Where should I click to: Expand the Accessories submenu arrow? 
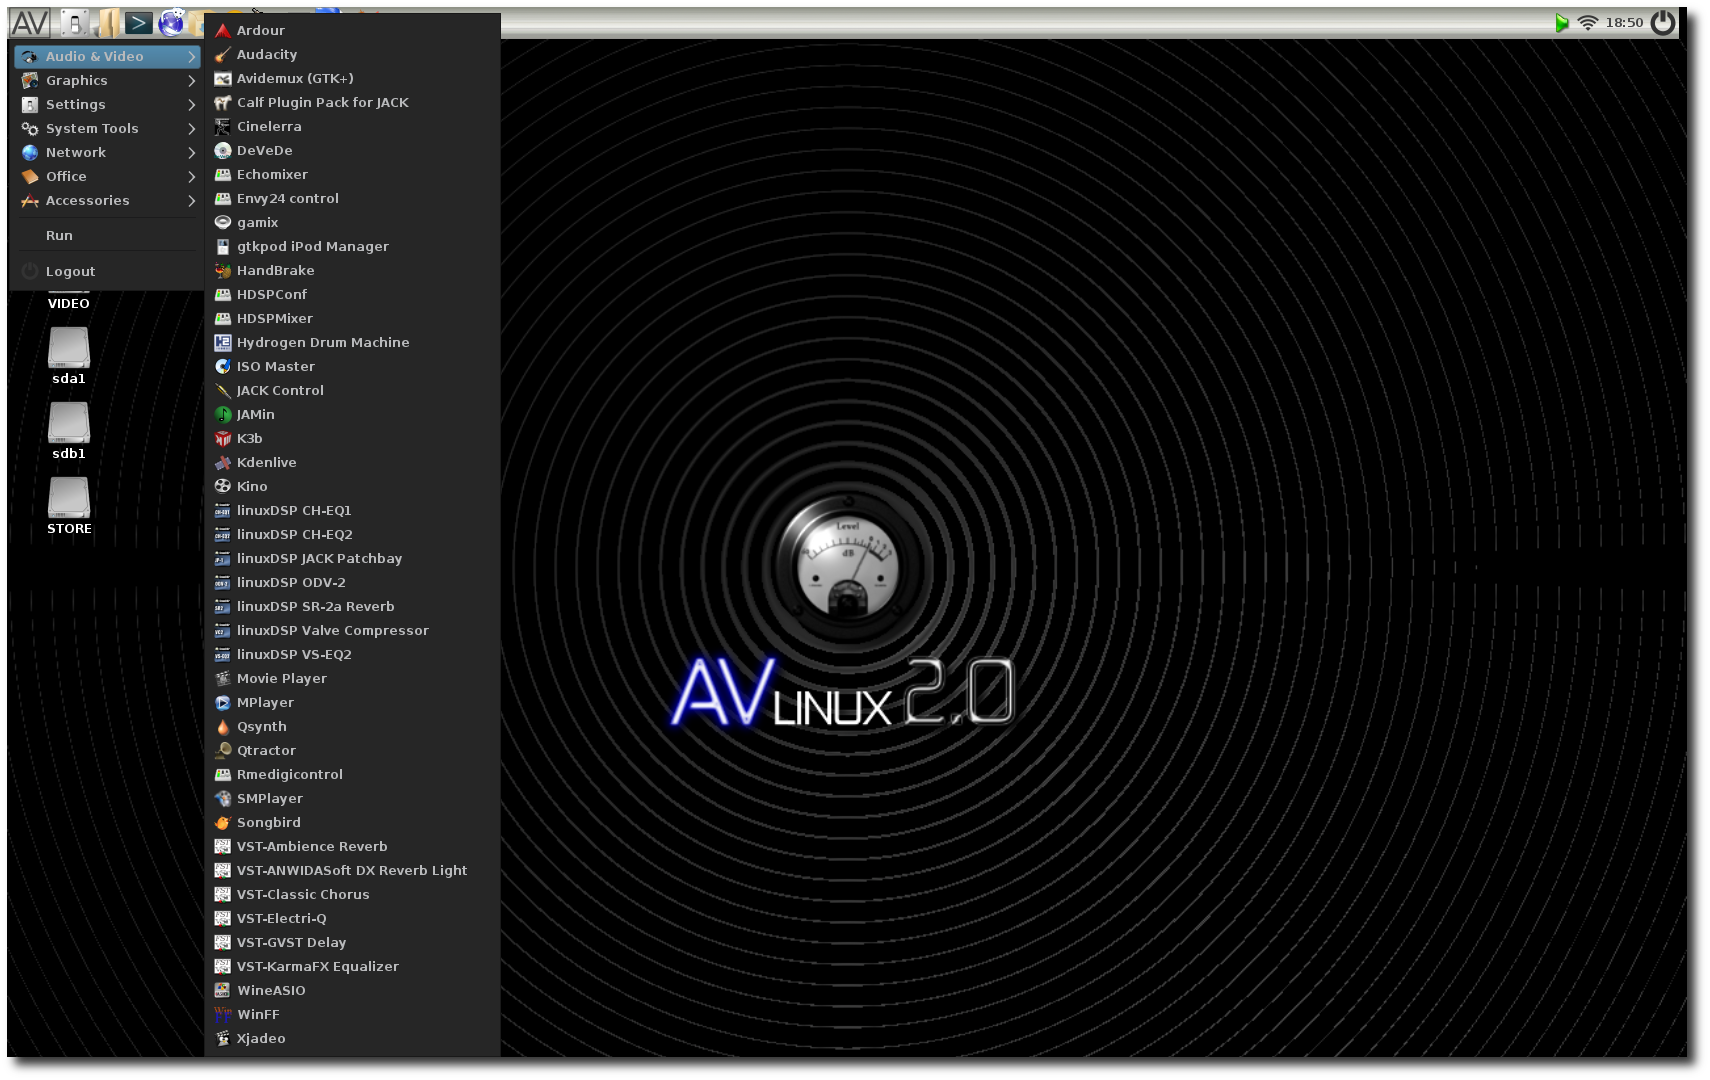point(191,201)
